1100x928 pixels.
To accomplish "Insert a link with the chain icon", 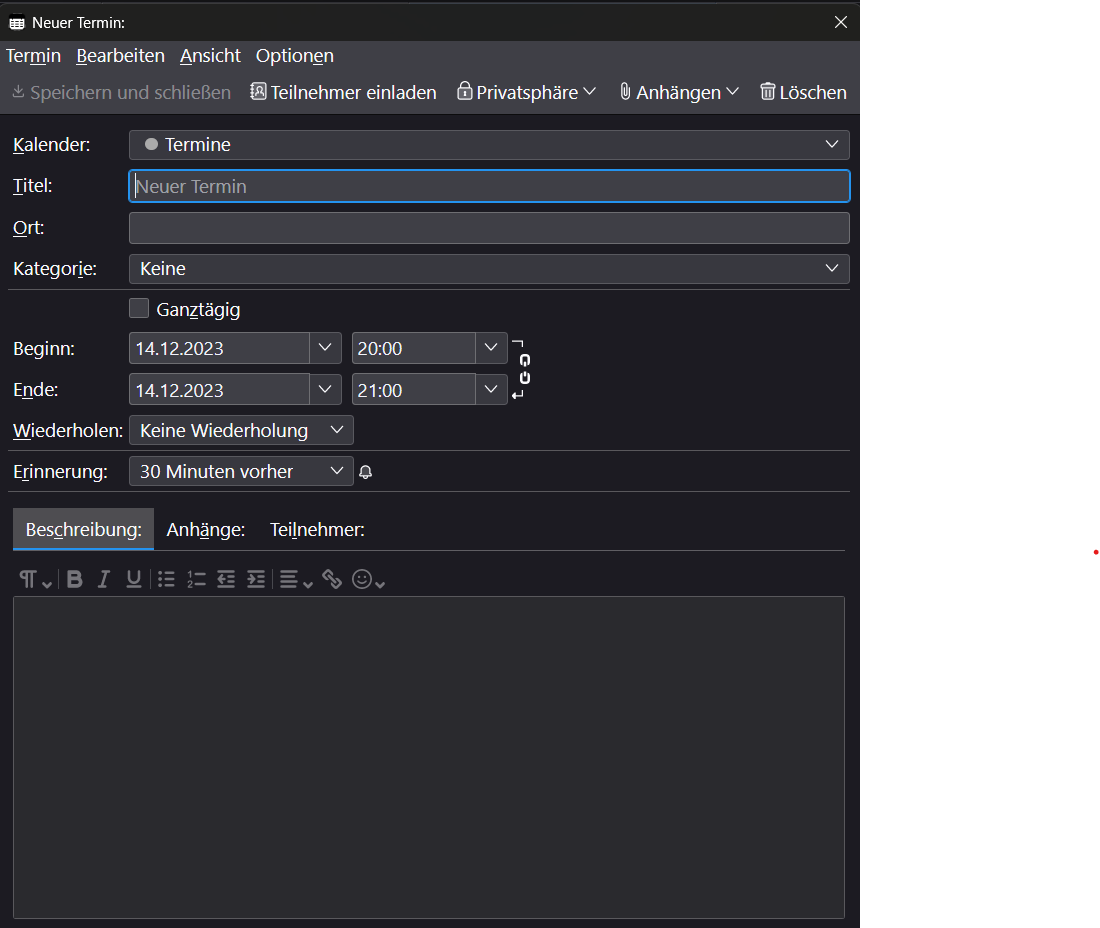I will point(332,580).
